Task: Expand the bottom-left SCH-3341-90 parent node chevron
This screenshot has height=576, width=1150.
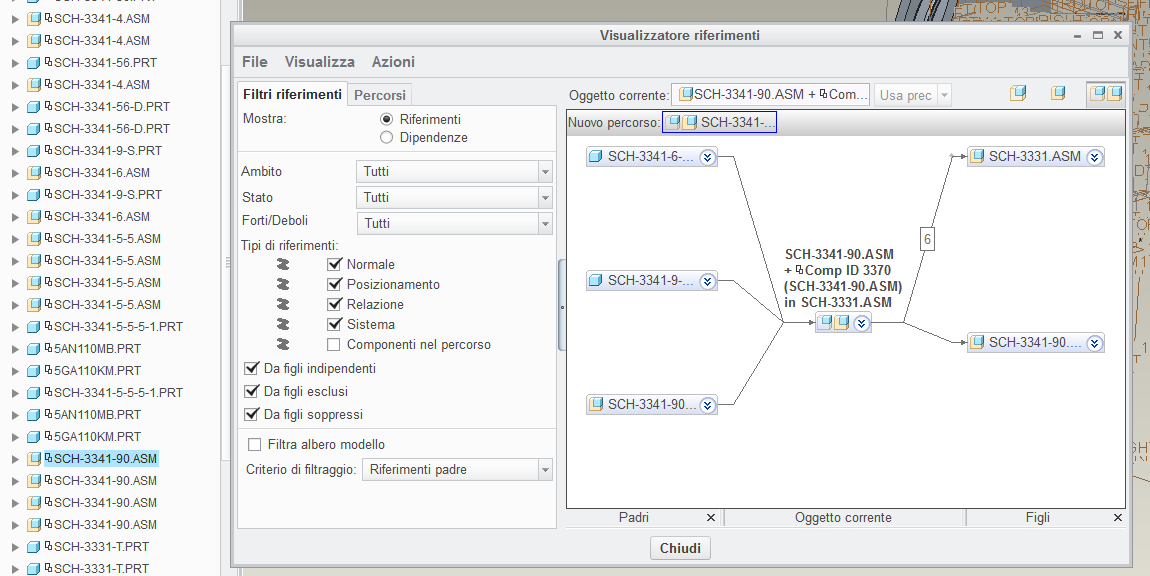Action: (708, 404)
